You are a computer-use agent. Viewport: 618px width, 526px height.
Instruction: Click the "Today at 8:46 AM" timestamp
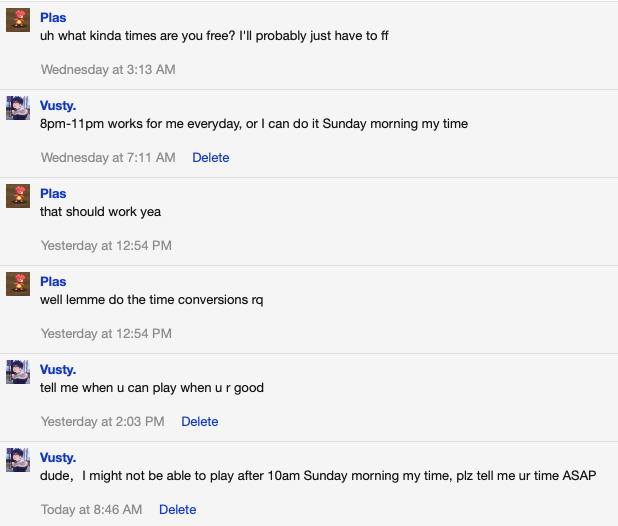(91, 509)
